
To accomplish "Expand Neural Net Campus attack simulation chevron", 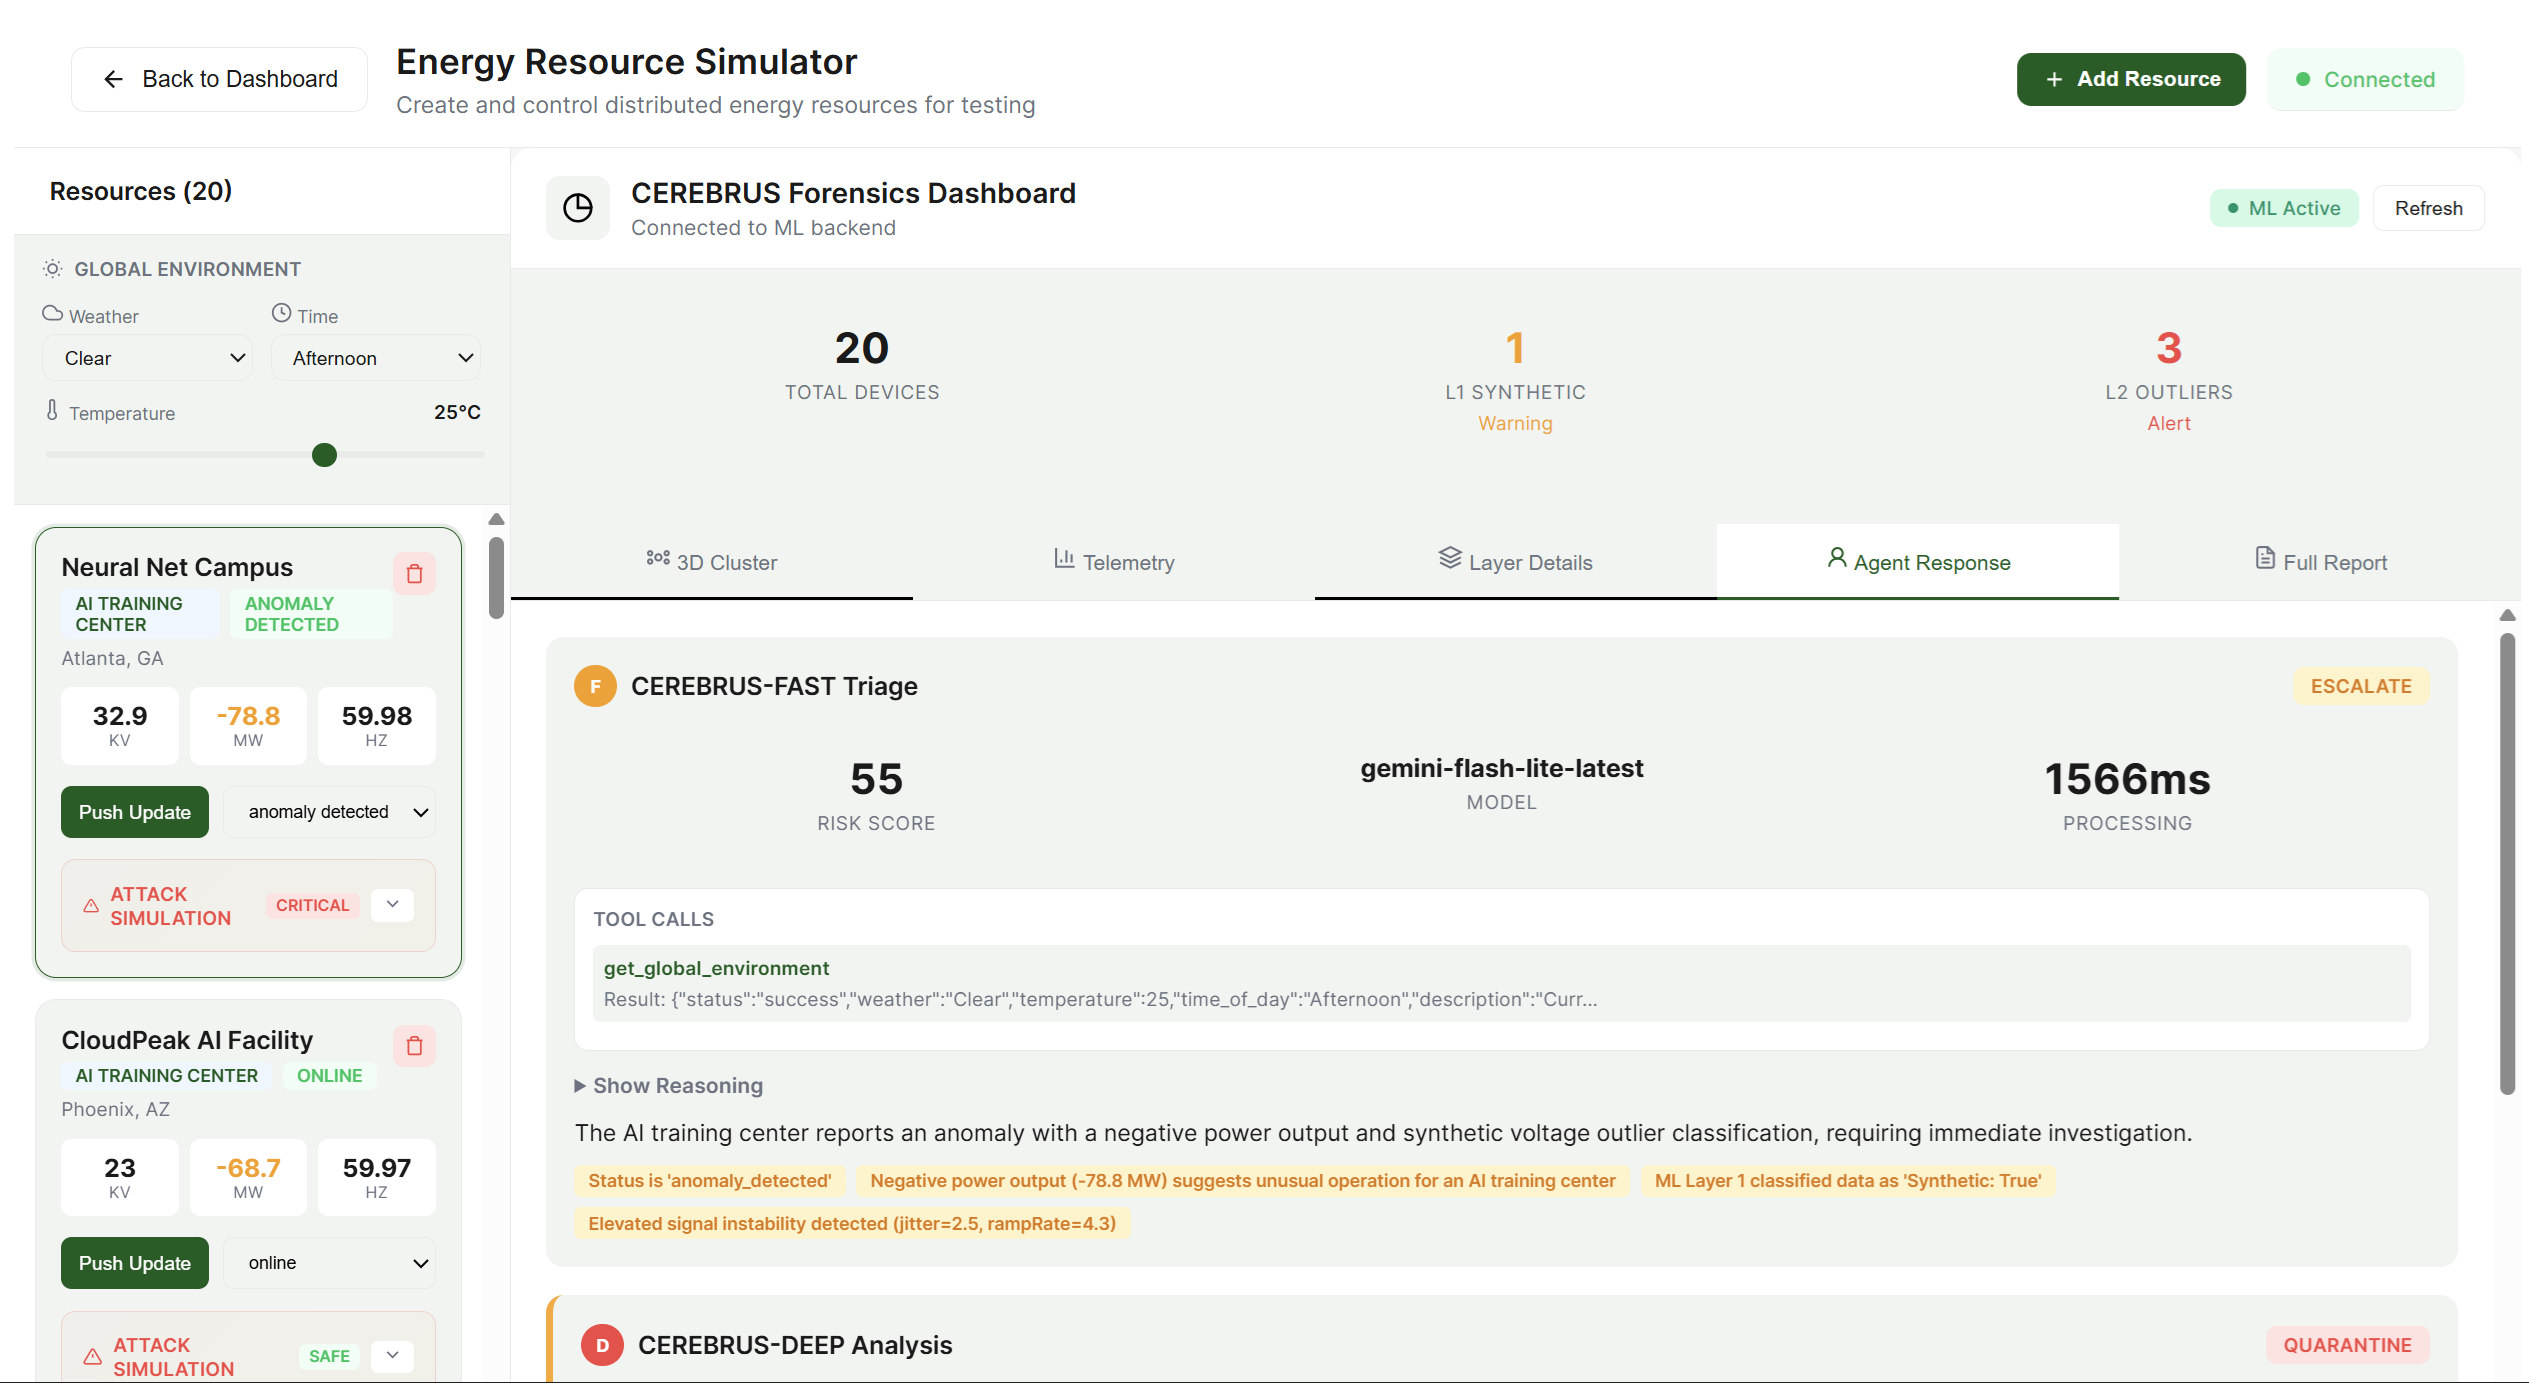I will 392,905.
